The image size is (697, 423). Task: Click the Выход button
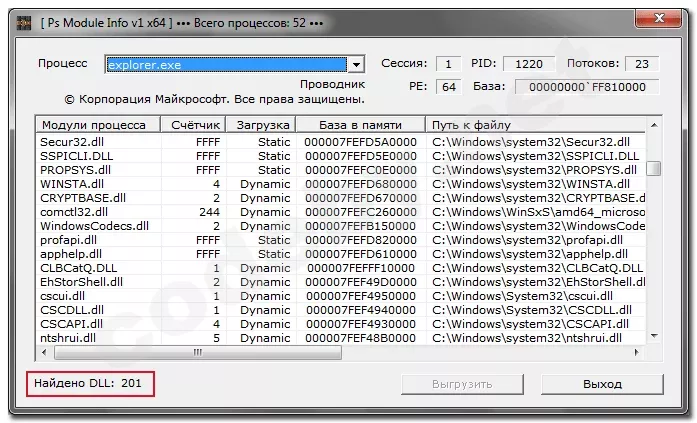point(602,384)
